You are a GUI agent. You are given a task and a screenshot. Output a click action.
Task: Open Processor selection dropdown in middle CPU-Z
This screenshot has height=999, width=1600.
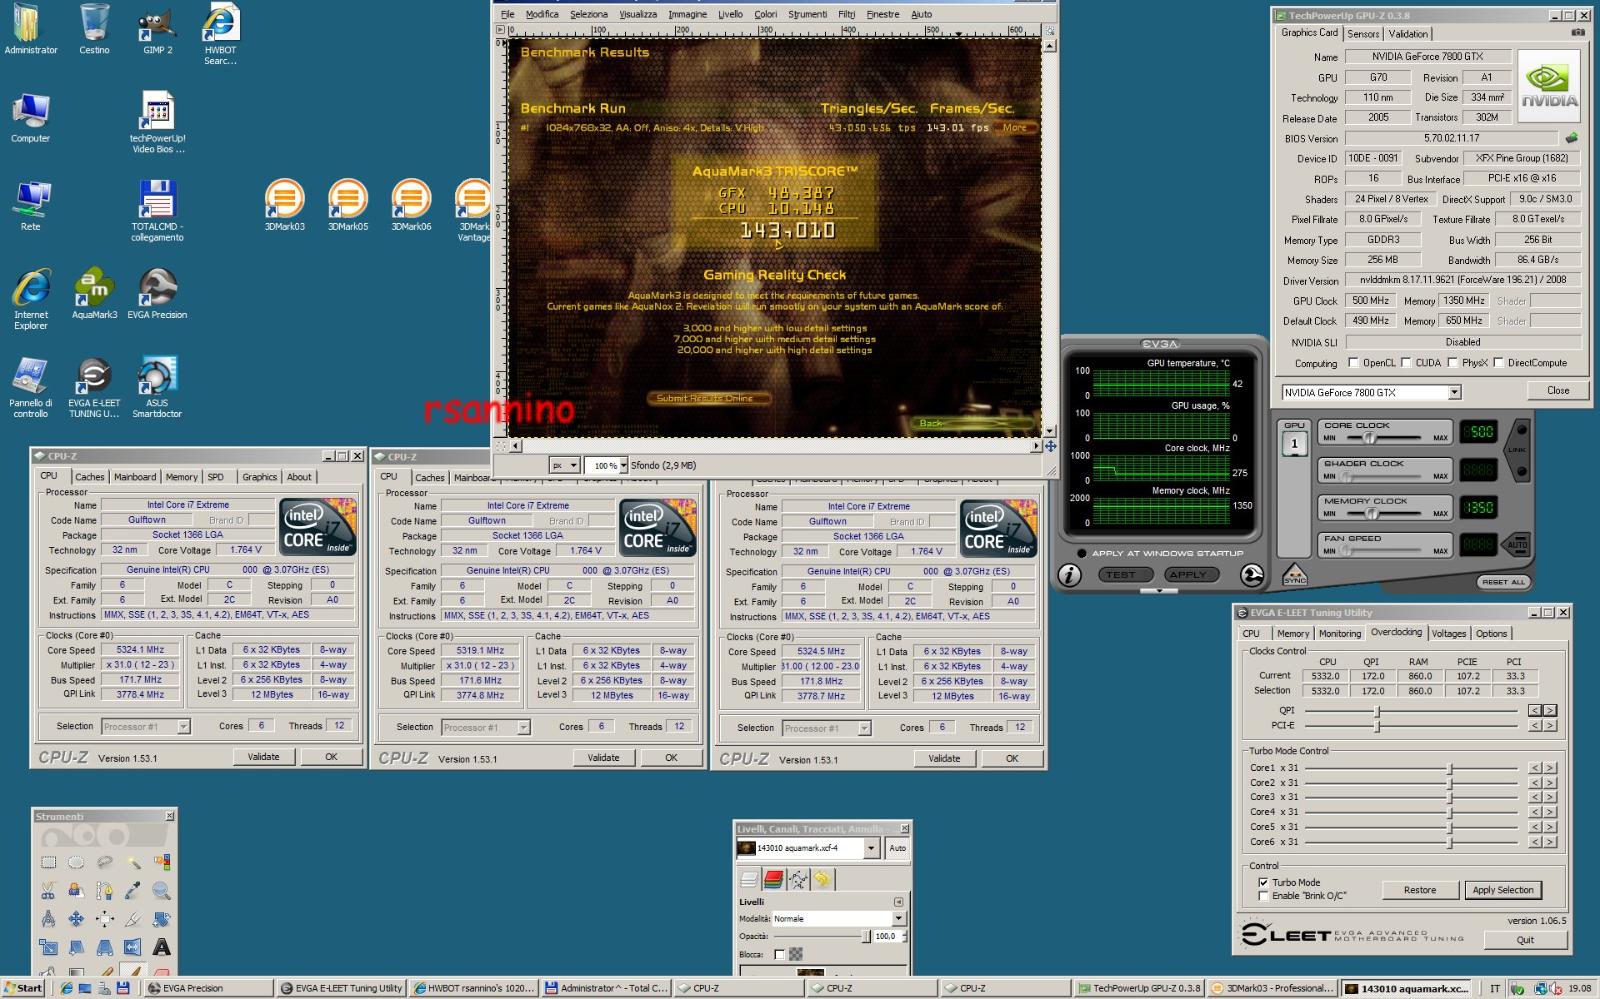click(x=523, y=727)
